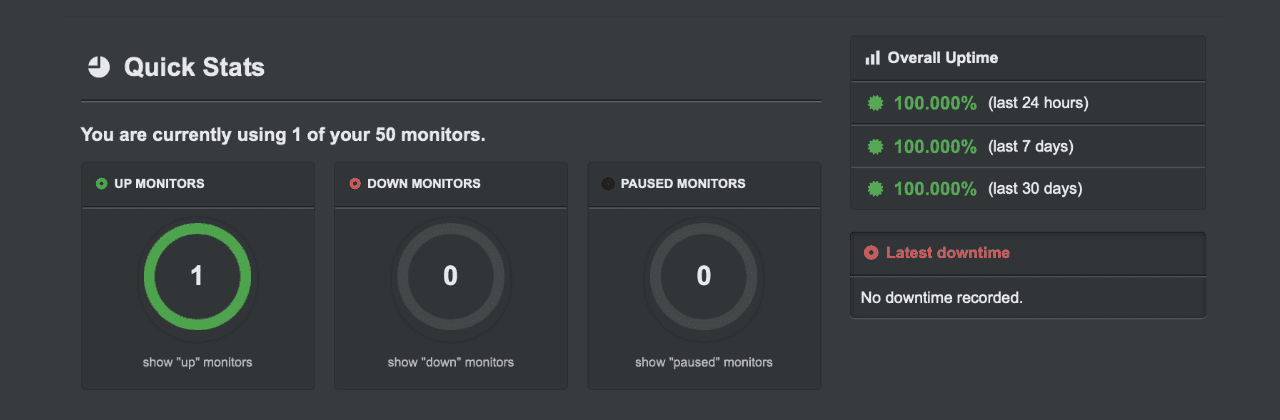Viewport: 1280px width, 420px height.
Task: Click the 100.000% last 30 days value
Action: pyautogui.click(x=935, y=188)
